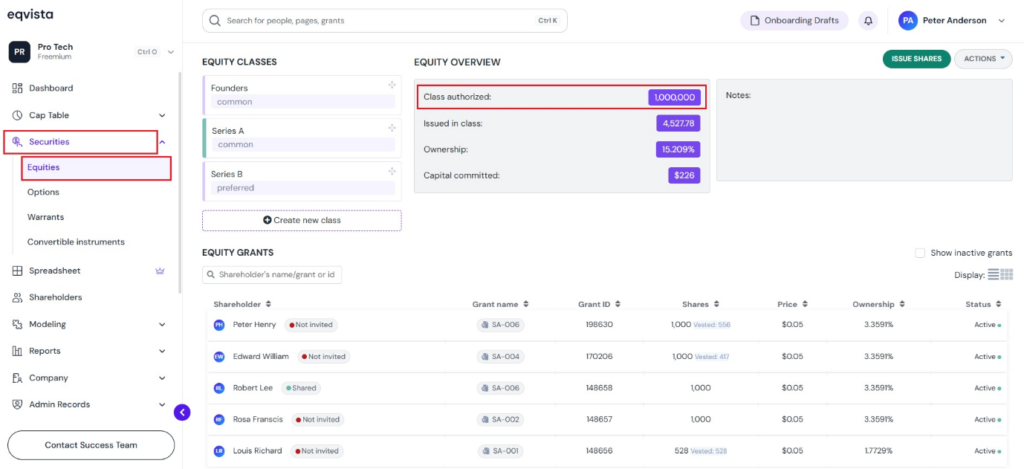
Task: Click the eqvista logo
Action: 31,14
